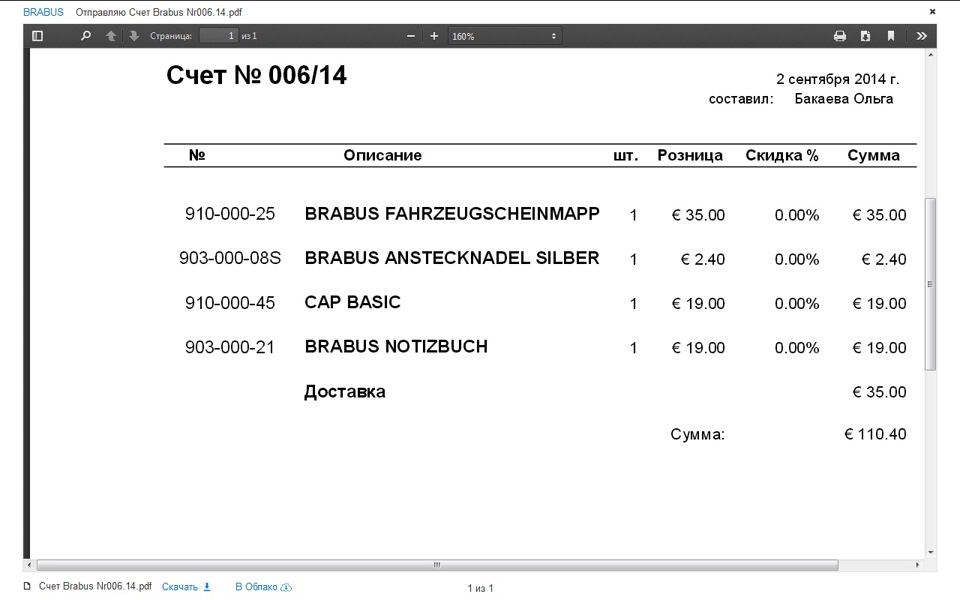Click the Сумма: total label

[697, 434]
